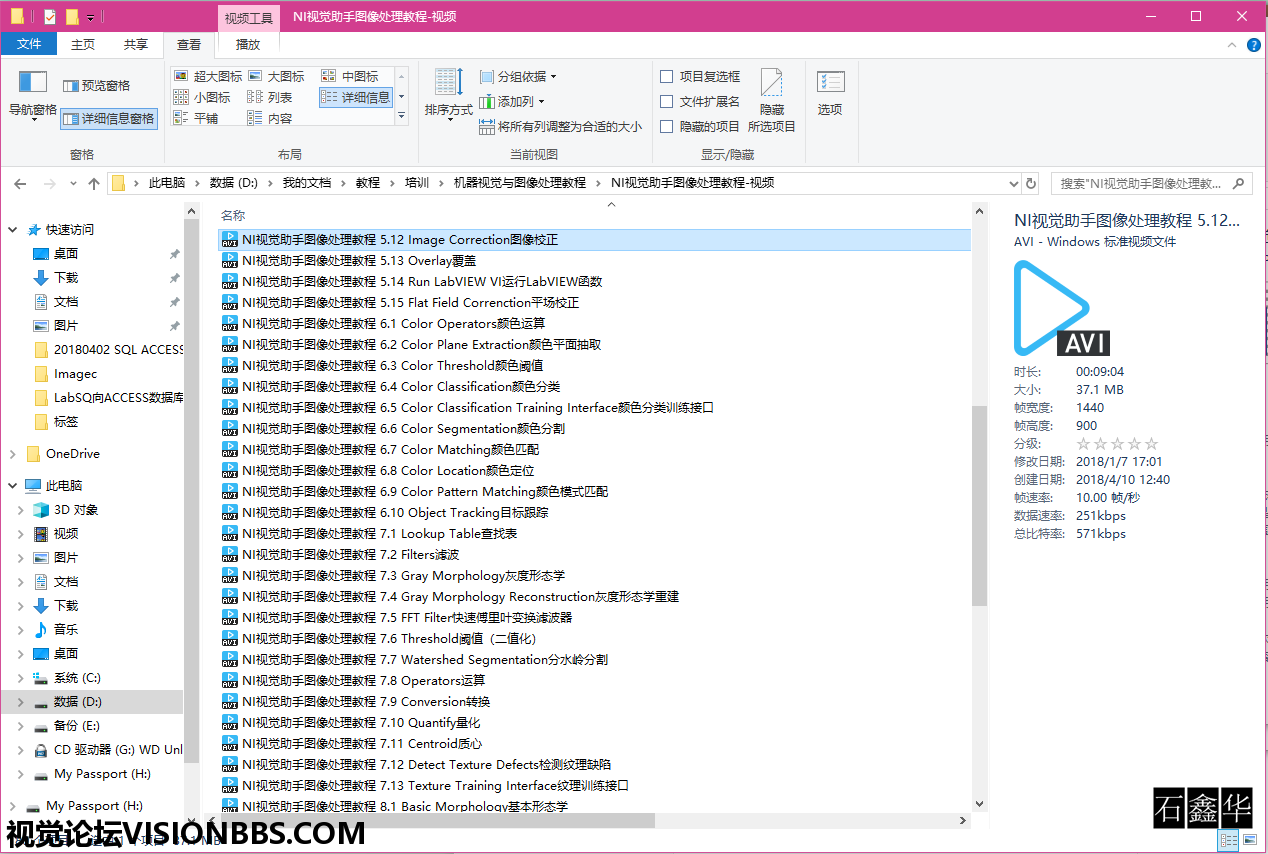Switch layout to 内容
The height and width of the screenshot is (854, 1268).
click(x=270, y=118)
